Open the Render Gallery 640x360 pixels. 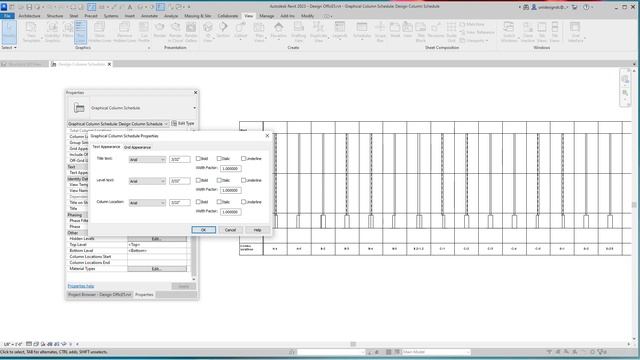click(x=191, y=32)
